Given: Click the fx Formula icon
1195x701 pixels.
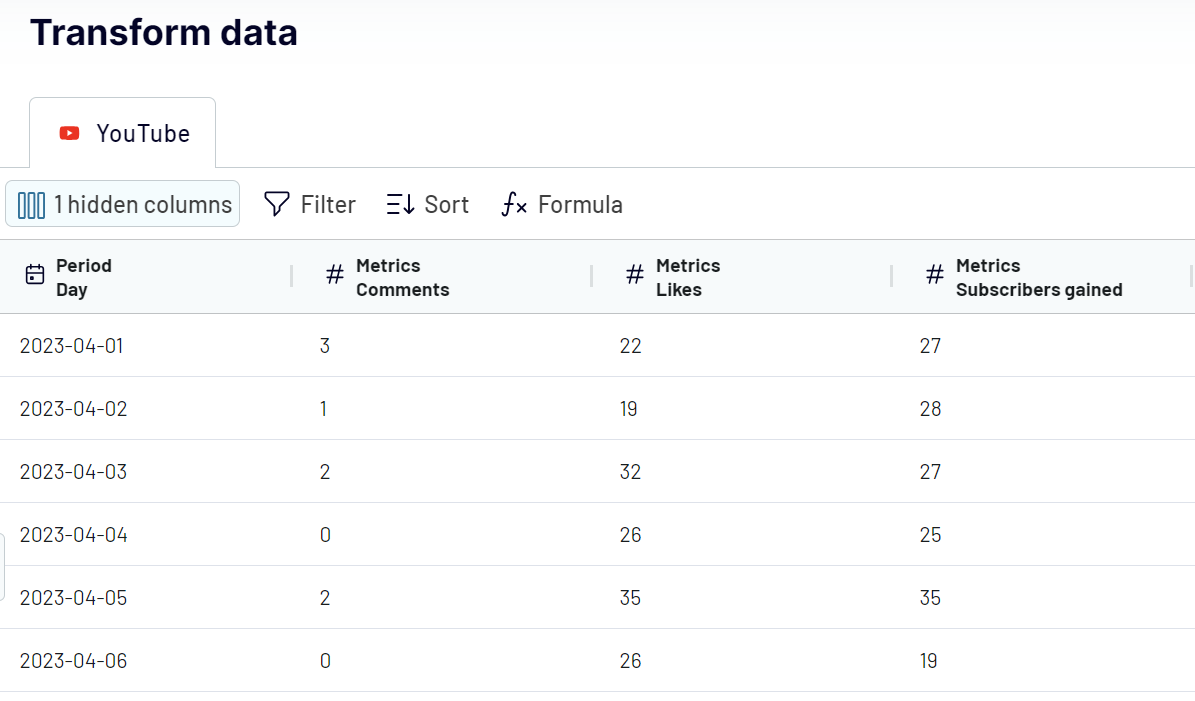Looking at the screenshot, I should click(514, 204).
